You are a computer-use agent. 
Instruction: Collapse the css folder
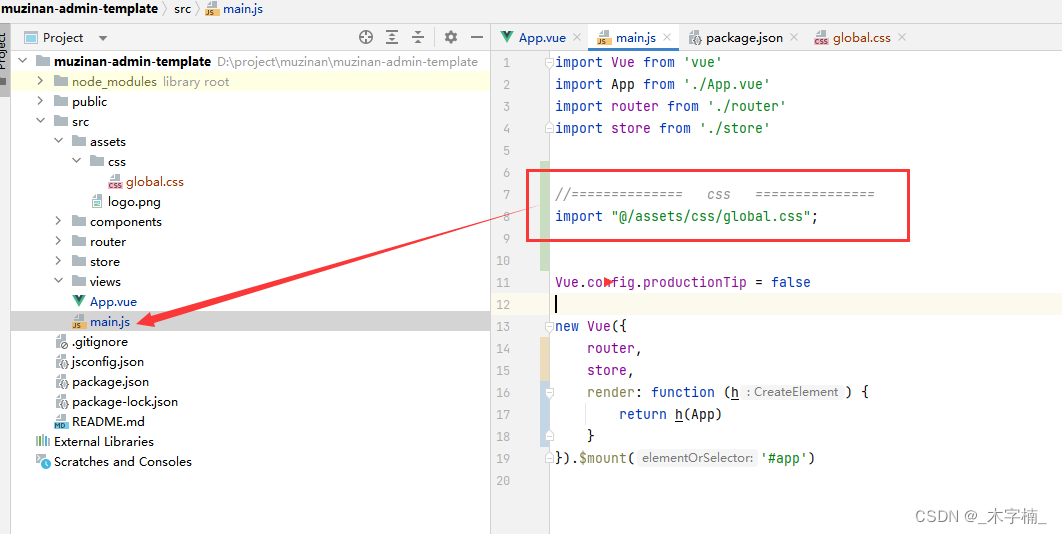click(x=77, y=161)
